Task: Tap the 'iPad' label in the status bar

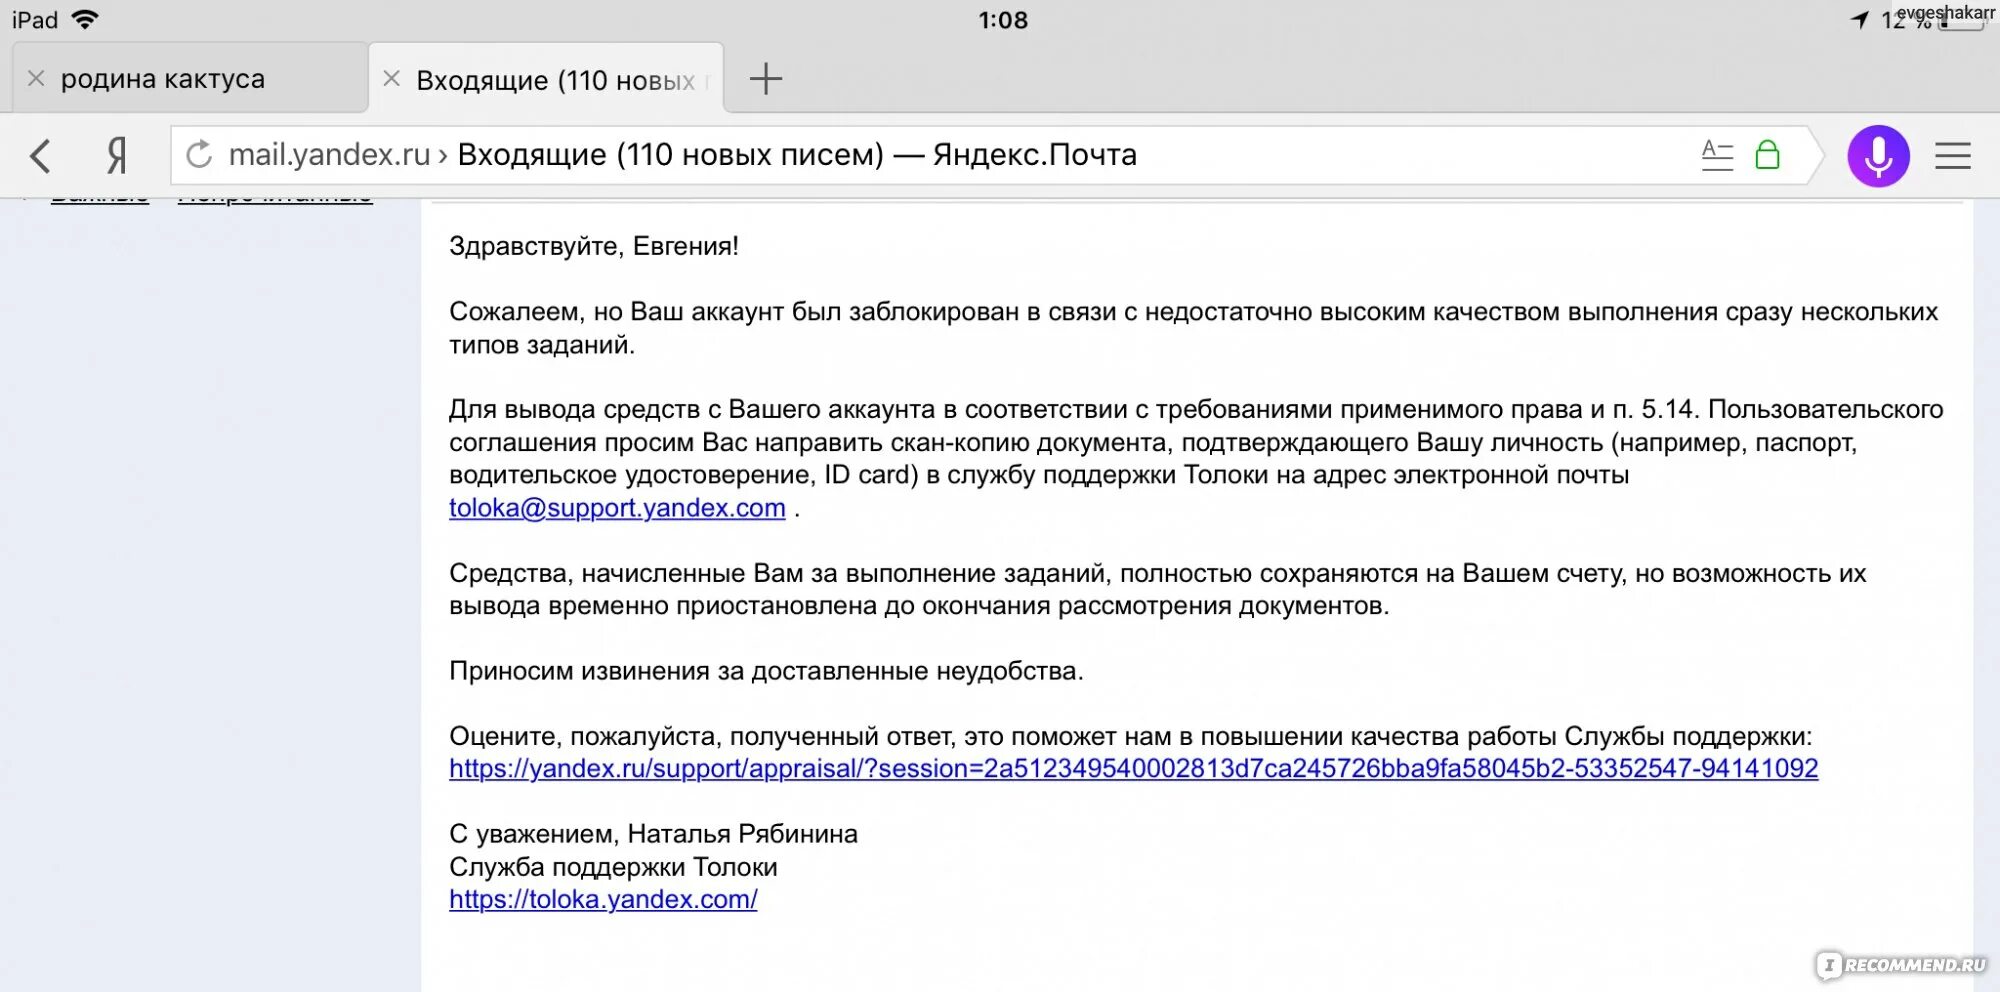Action: (35, 20)
